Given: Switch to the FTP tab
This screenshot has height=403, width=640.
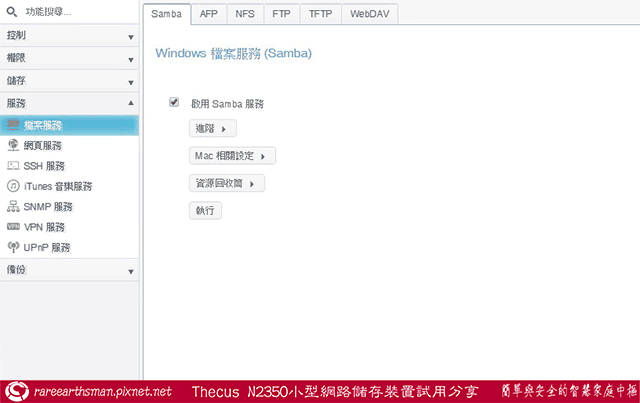Looking at the screenshot, I should 282,14.
